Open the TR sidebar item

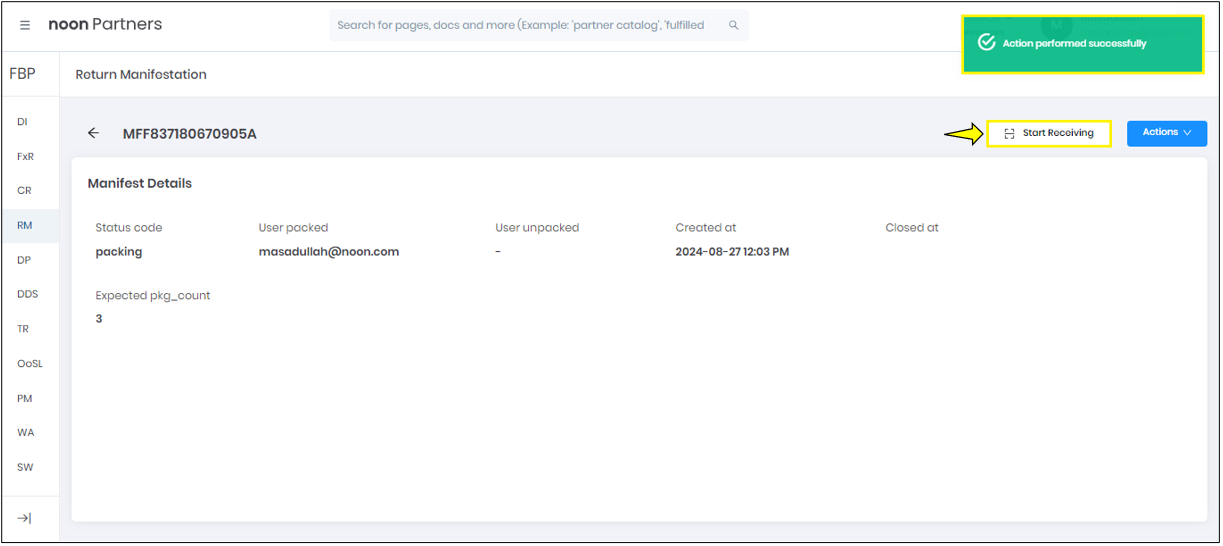23,329
